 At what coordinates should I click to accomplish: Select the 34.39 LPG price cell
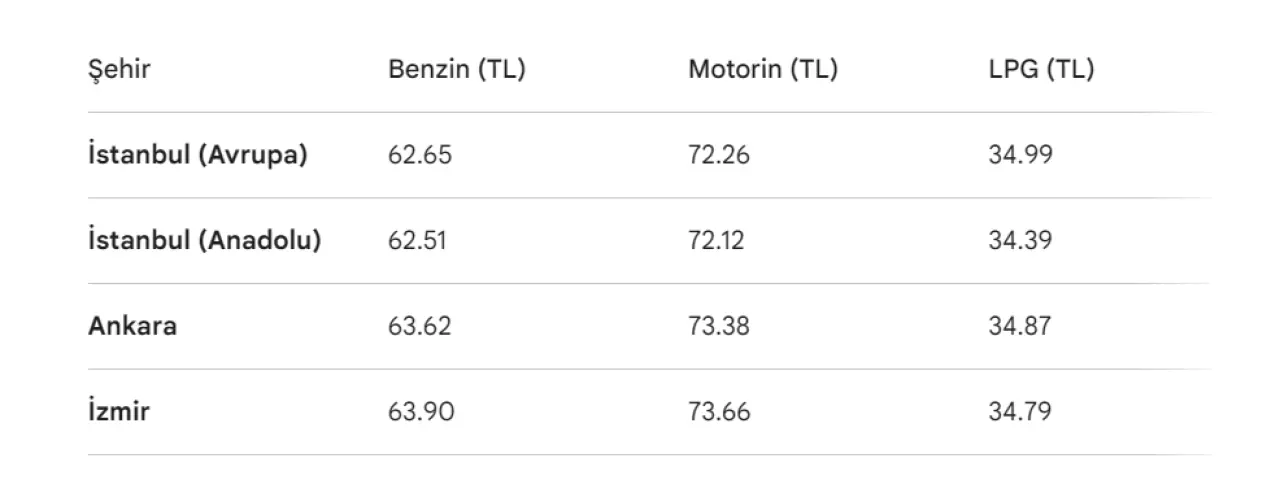click(x=1020, y=241)
